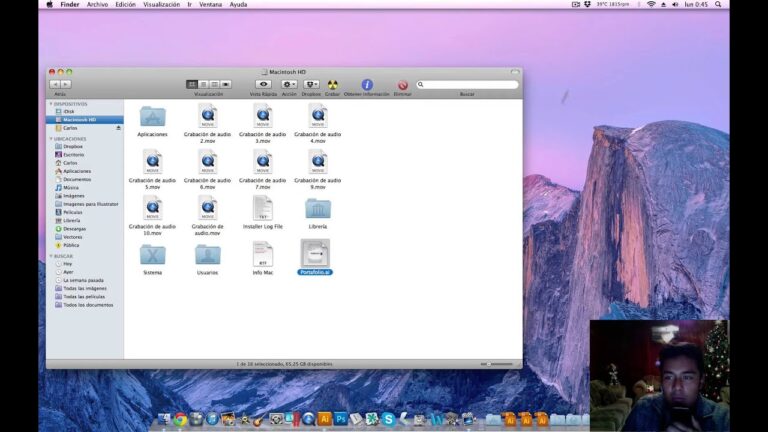Select Grabación de audio 4.mov file
768x432 pixels.
pyautogui.click(x=318, y=116)
